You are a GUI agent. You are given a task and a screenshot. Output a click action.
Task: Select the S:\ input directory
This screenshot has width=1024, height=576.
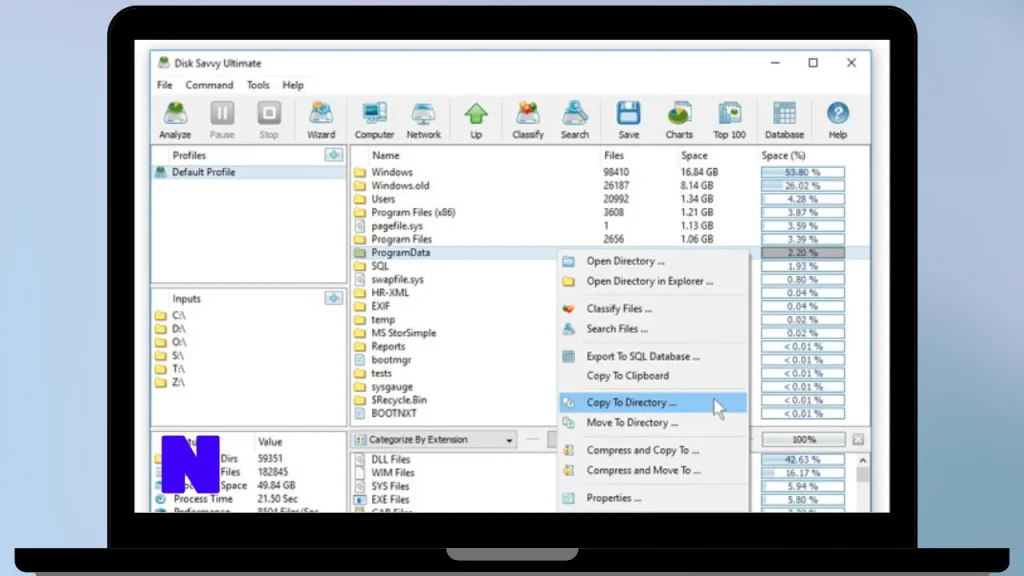178,356
